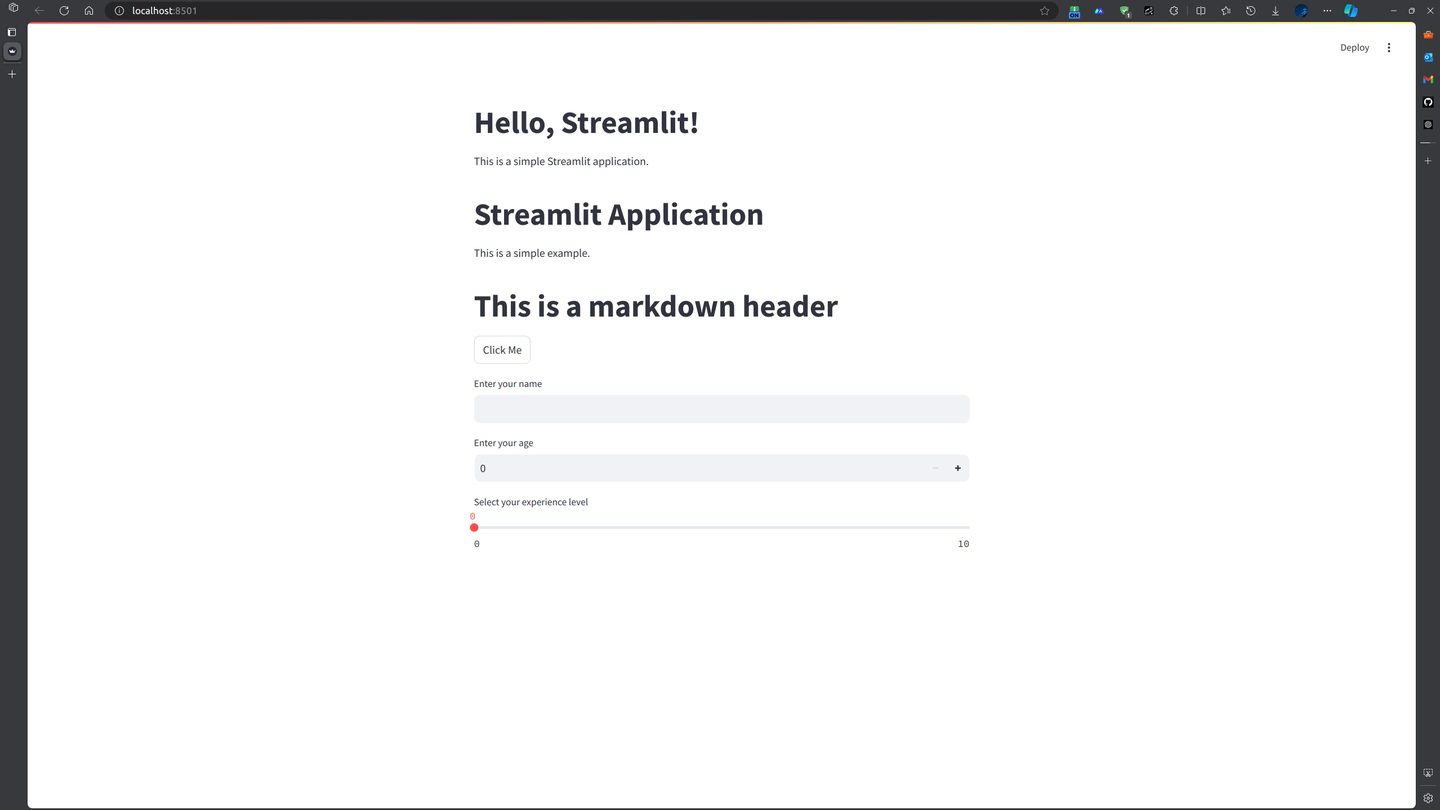Open the Downloads panel

(1274, 10)
